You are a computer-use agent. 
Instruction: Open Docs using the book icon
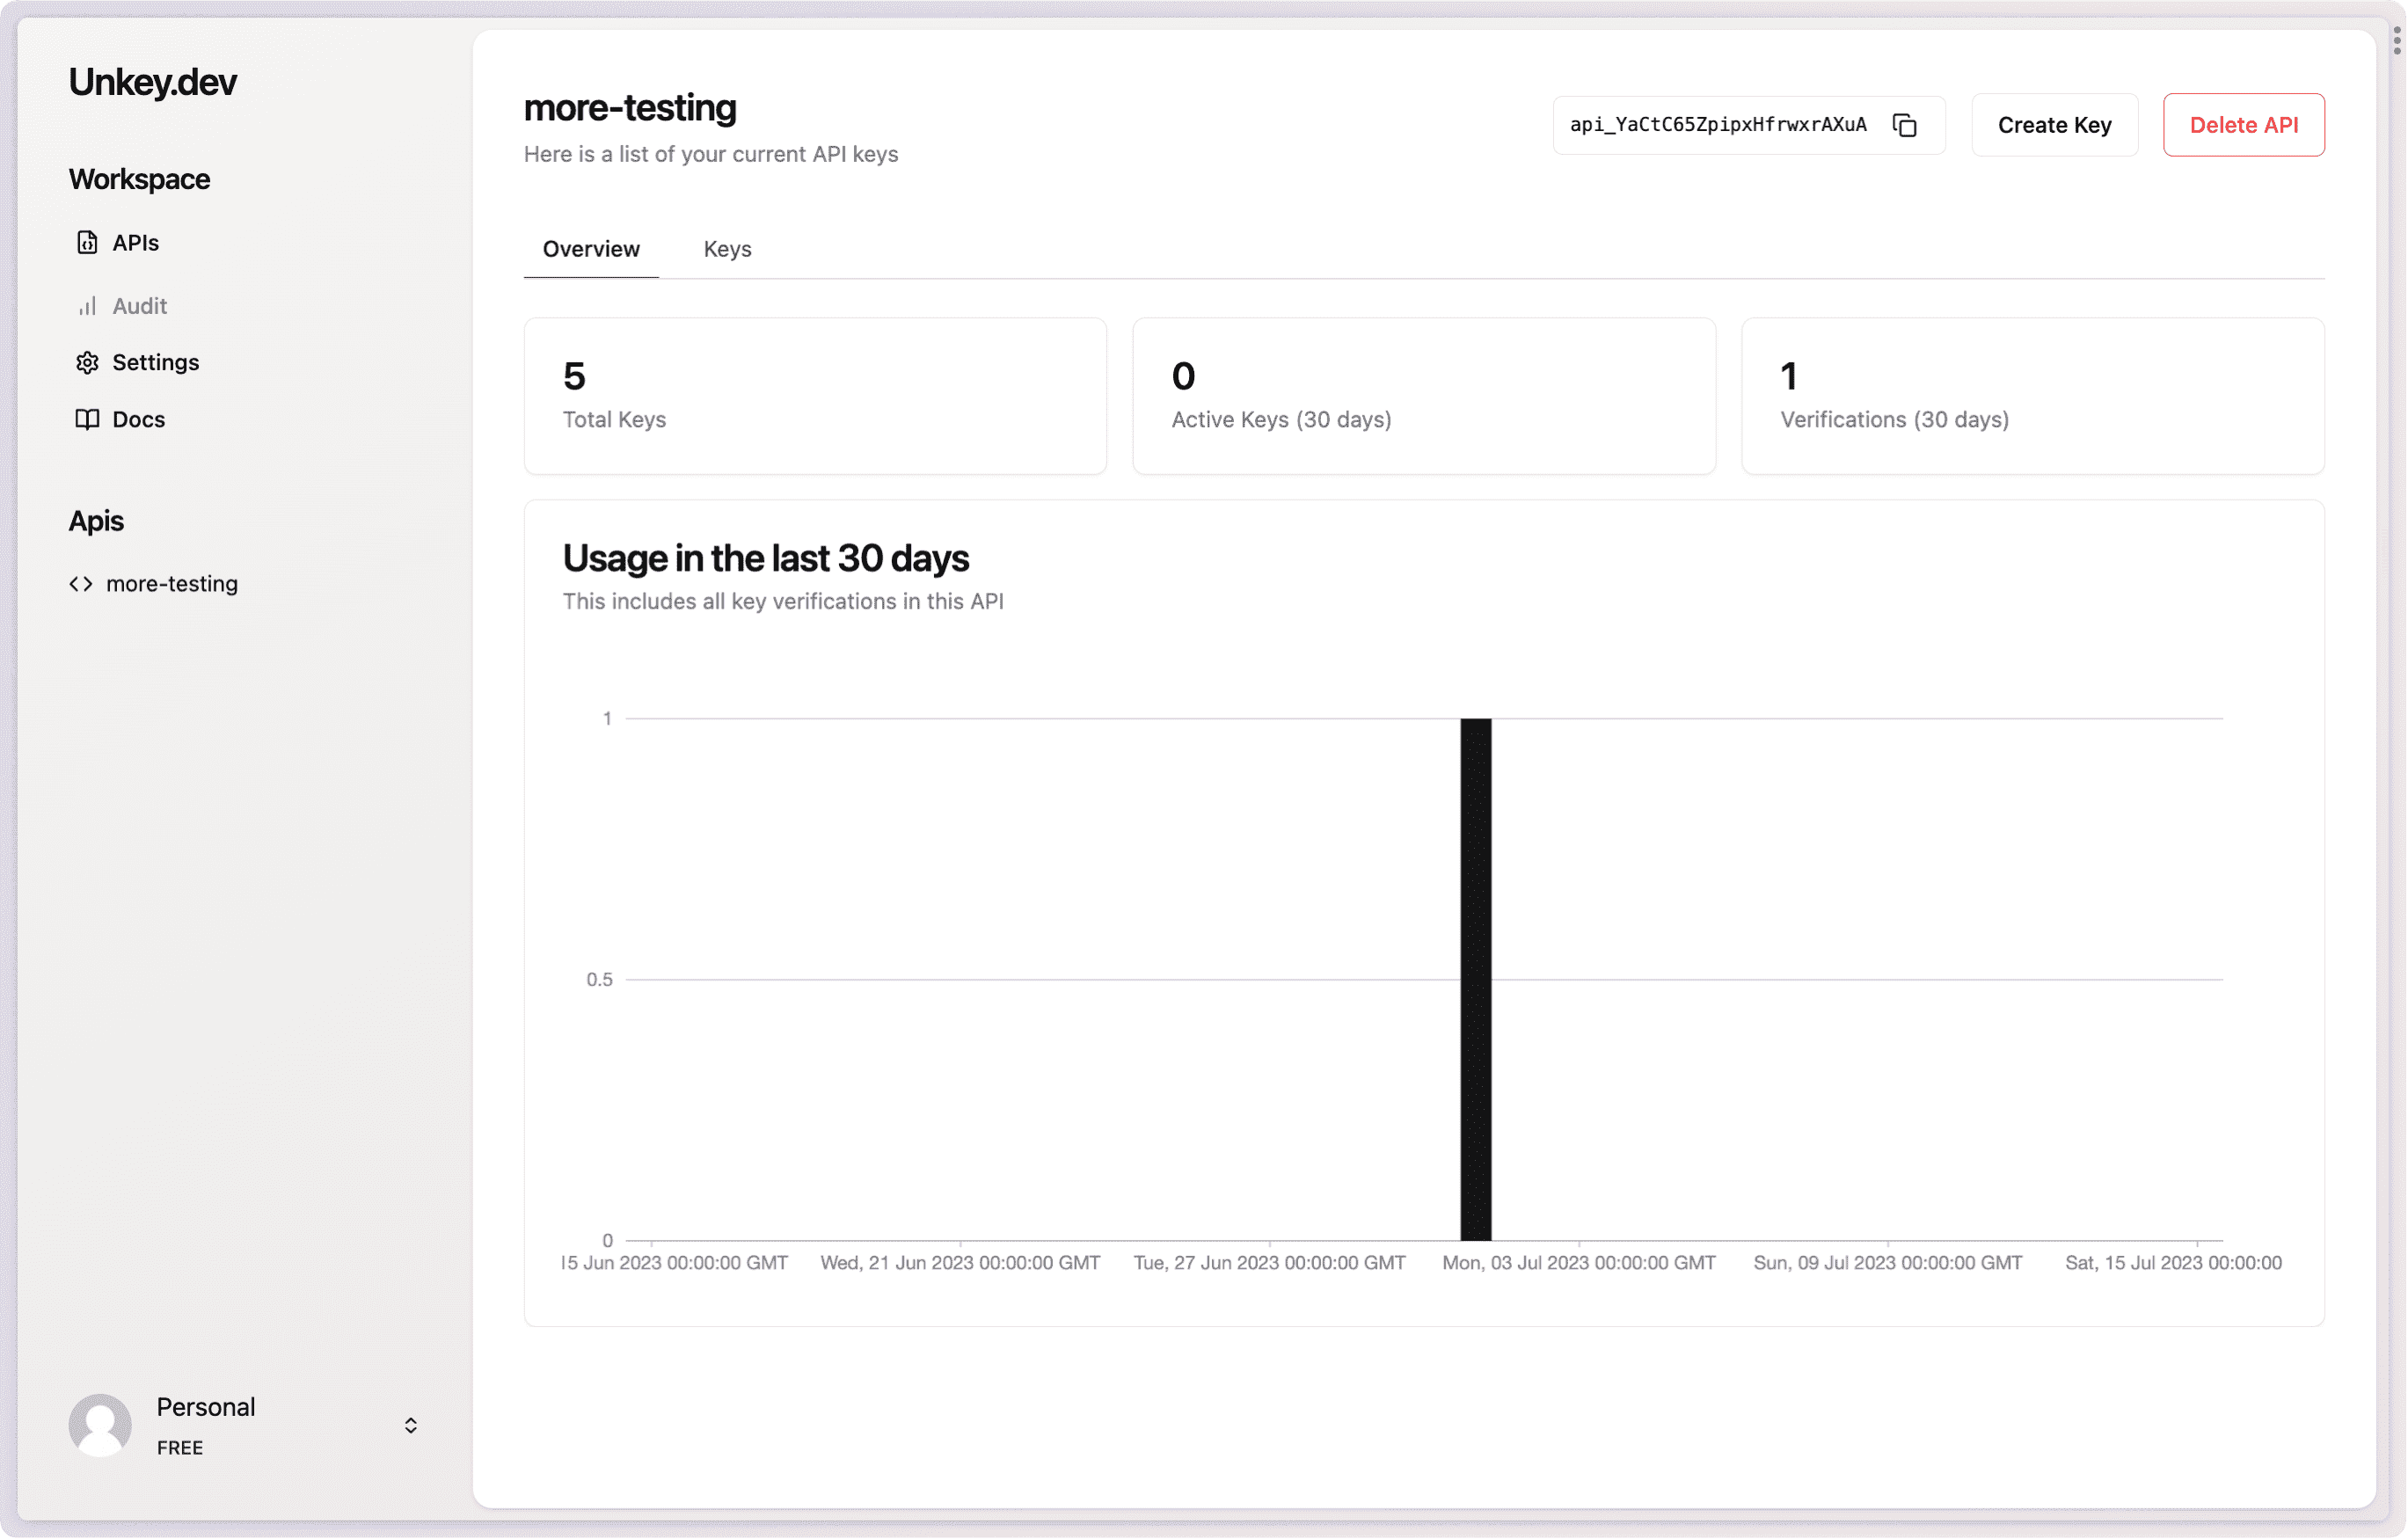(x=87, y=419)
